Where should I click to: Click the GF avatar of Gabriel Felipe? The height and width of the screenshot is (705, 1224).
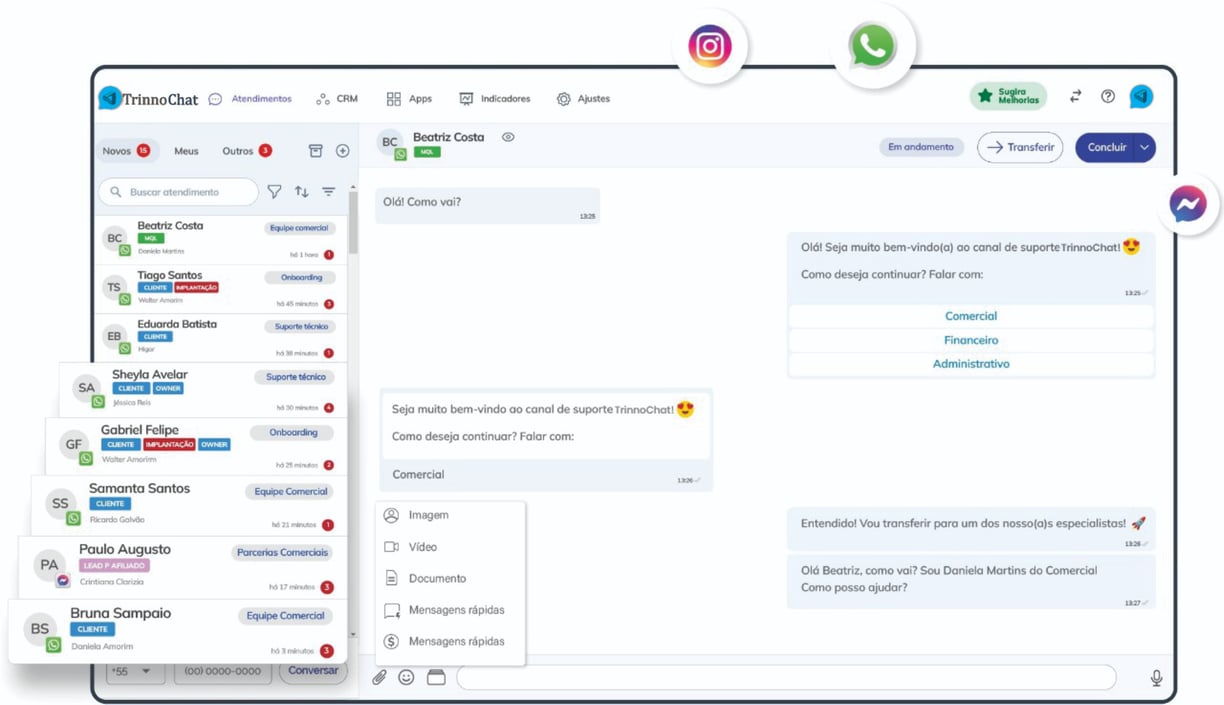74,445
